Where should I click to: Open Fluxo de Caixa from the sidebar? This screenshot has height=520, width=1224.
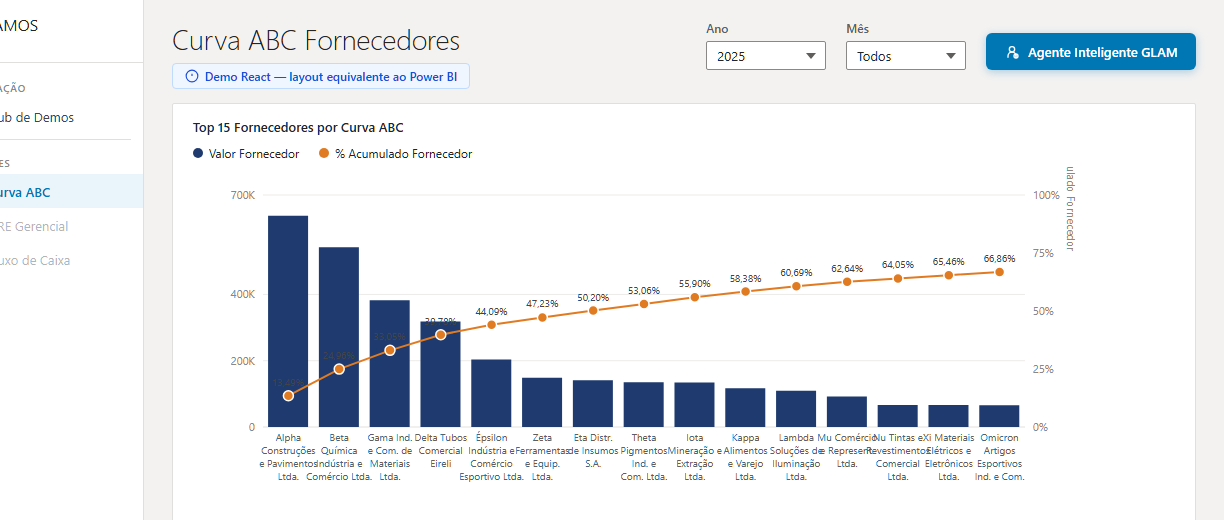tap(36, 261)
